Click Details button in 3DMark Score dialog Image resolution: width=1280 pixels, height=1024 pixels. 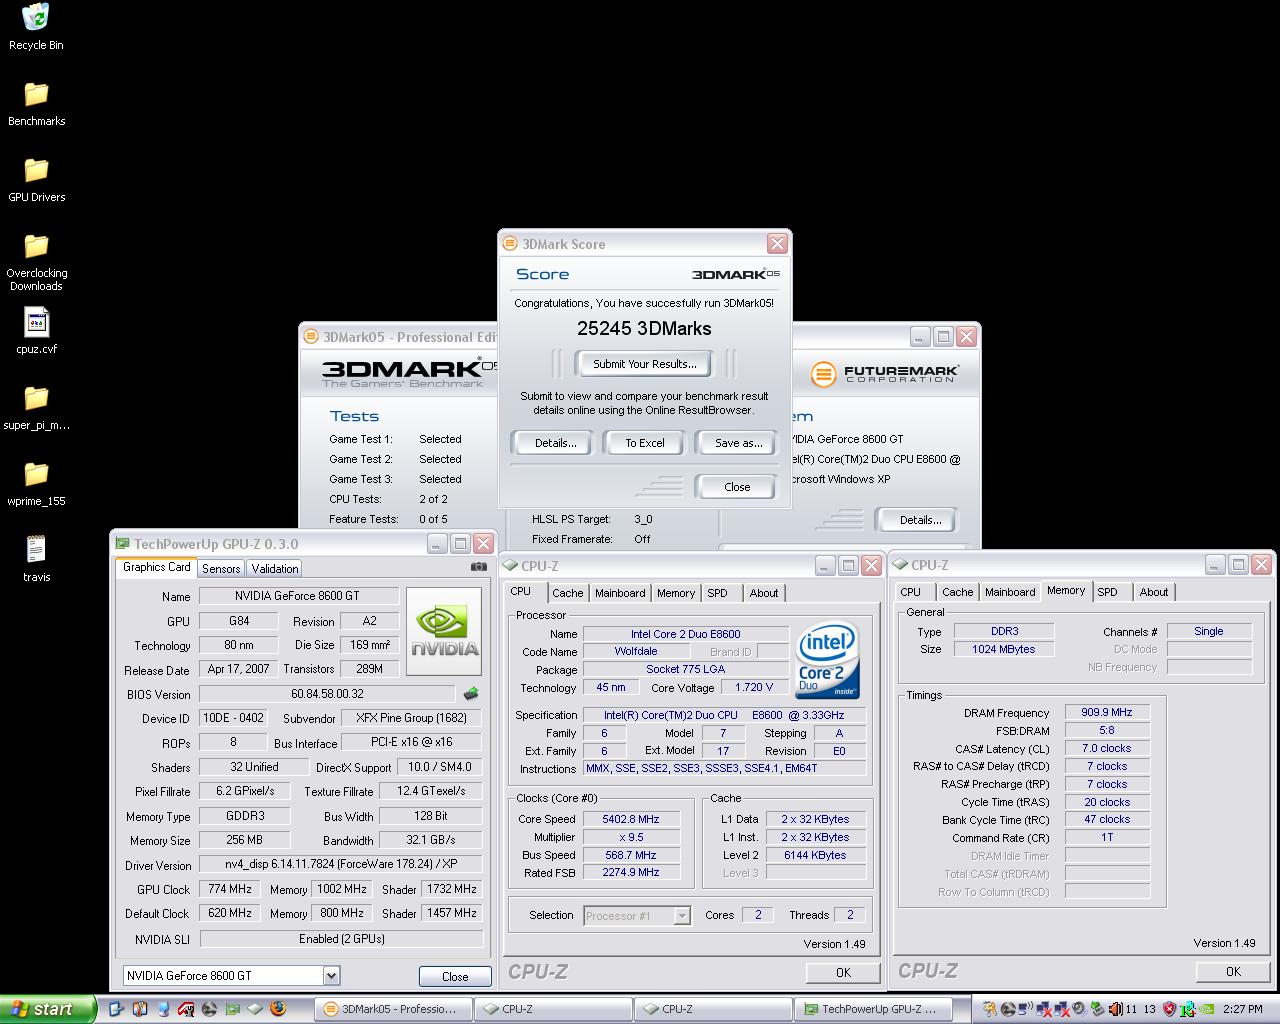pyautogui.click(x=555, y=443)
